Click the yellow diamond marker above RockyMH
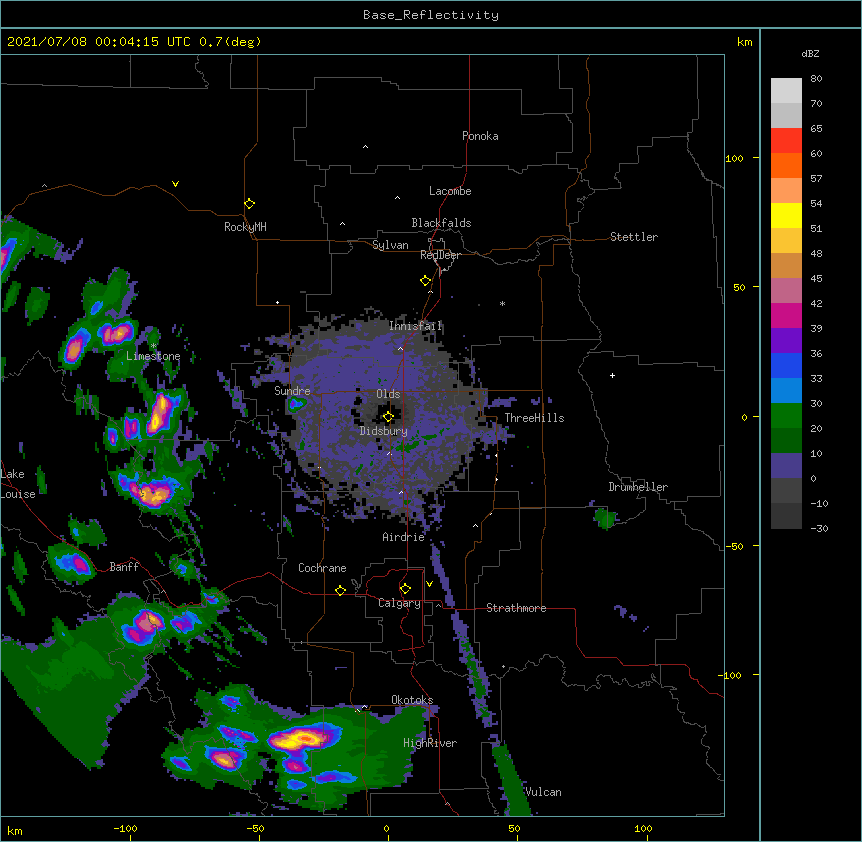 (x=249, y=204)
